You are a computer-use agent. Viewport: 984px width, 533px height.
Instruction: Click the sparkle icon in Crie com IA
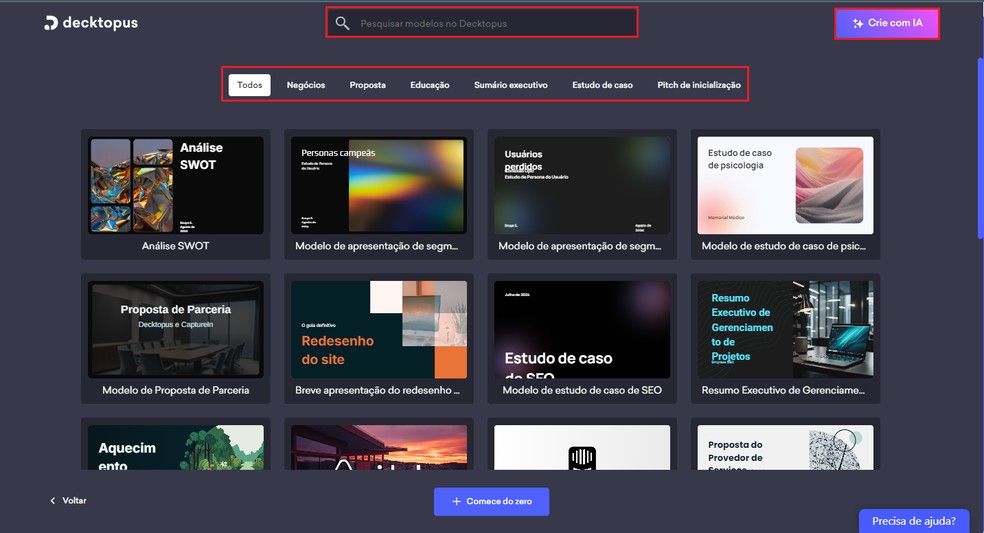coord(857,23)
